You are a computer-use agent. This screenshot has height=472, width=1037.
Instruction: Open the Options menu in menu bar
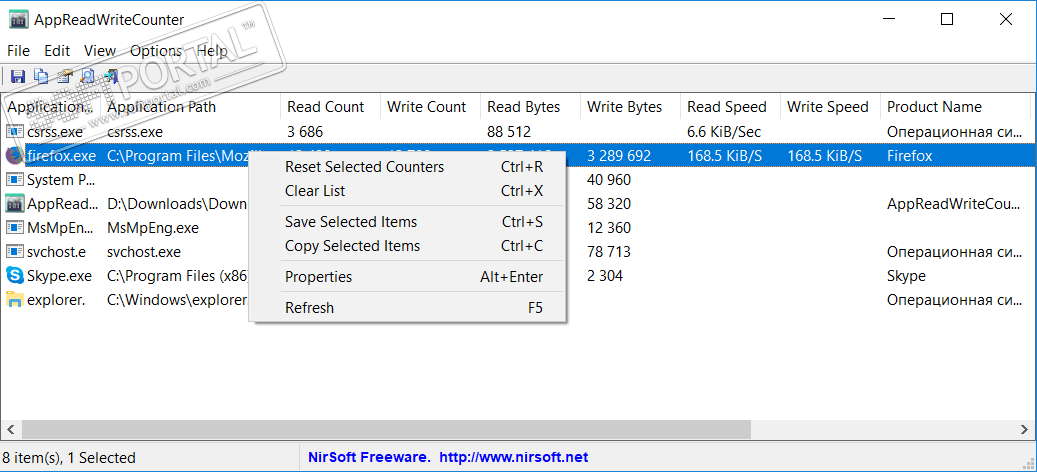(x=156, y=51)
